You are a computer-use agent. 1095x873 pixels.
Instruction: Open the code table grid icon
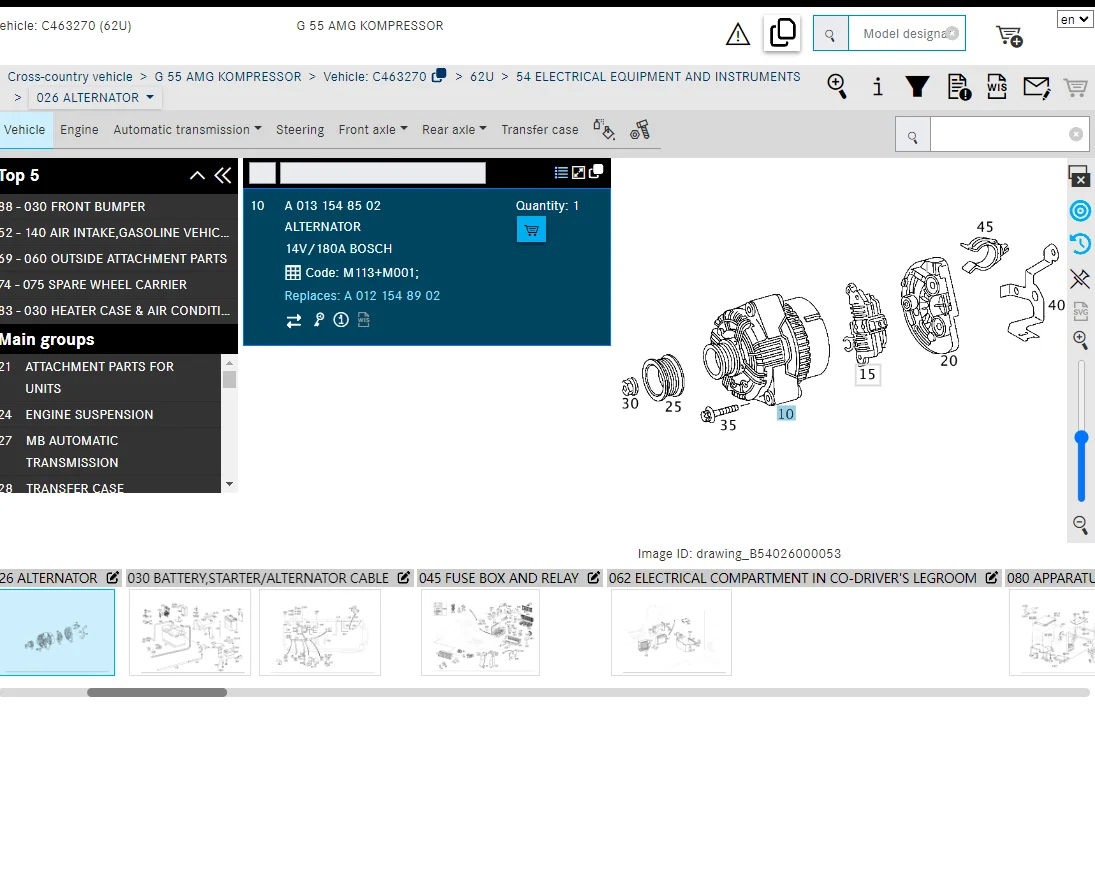point(293,272)
